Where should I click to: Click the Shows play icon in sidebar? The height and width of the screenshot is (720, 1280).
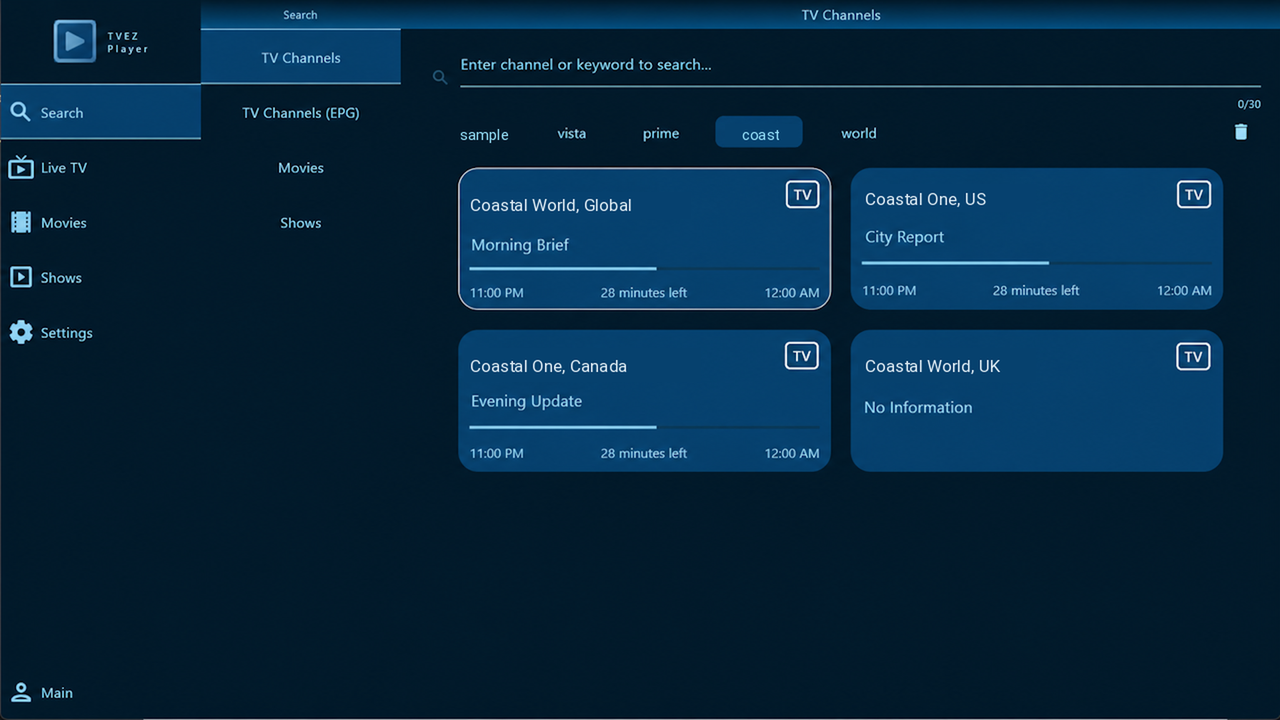(x=21, y=277)
